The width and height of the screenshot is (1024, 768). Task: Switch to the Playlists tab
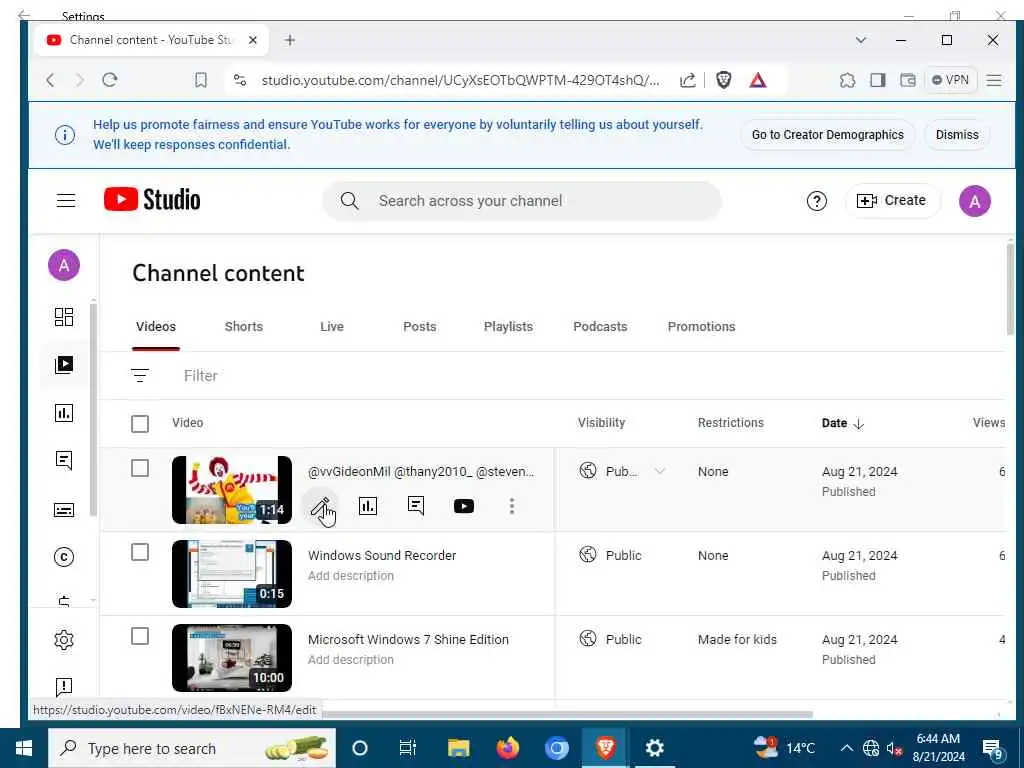tap(508, 327)
